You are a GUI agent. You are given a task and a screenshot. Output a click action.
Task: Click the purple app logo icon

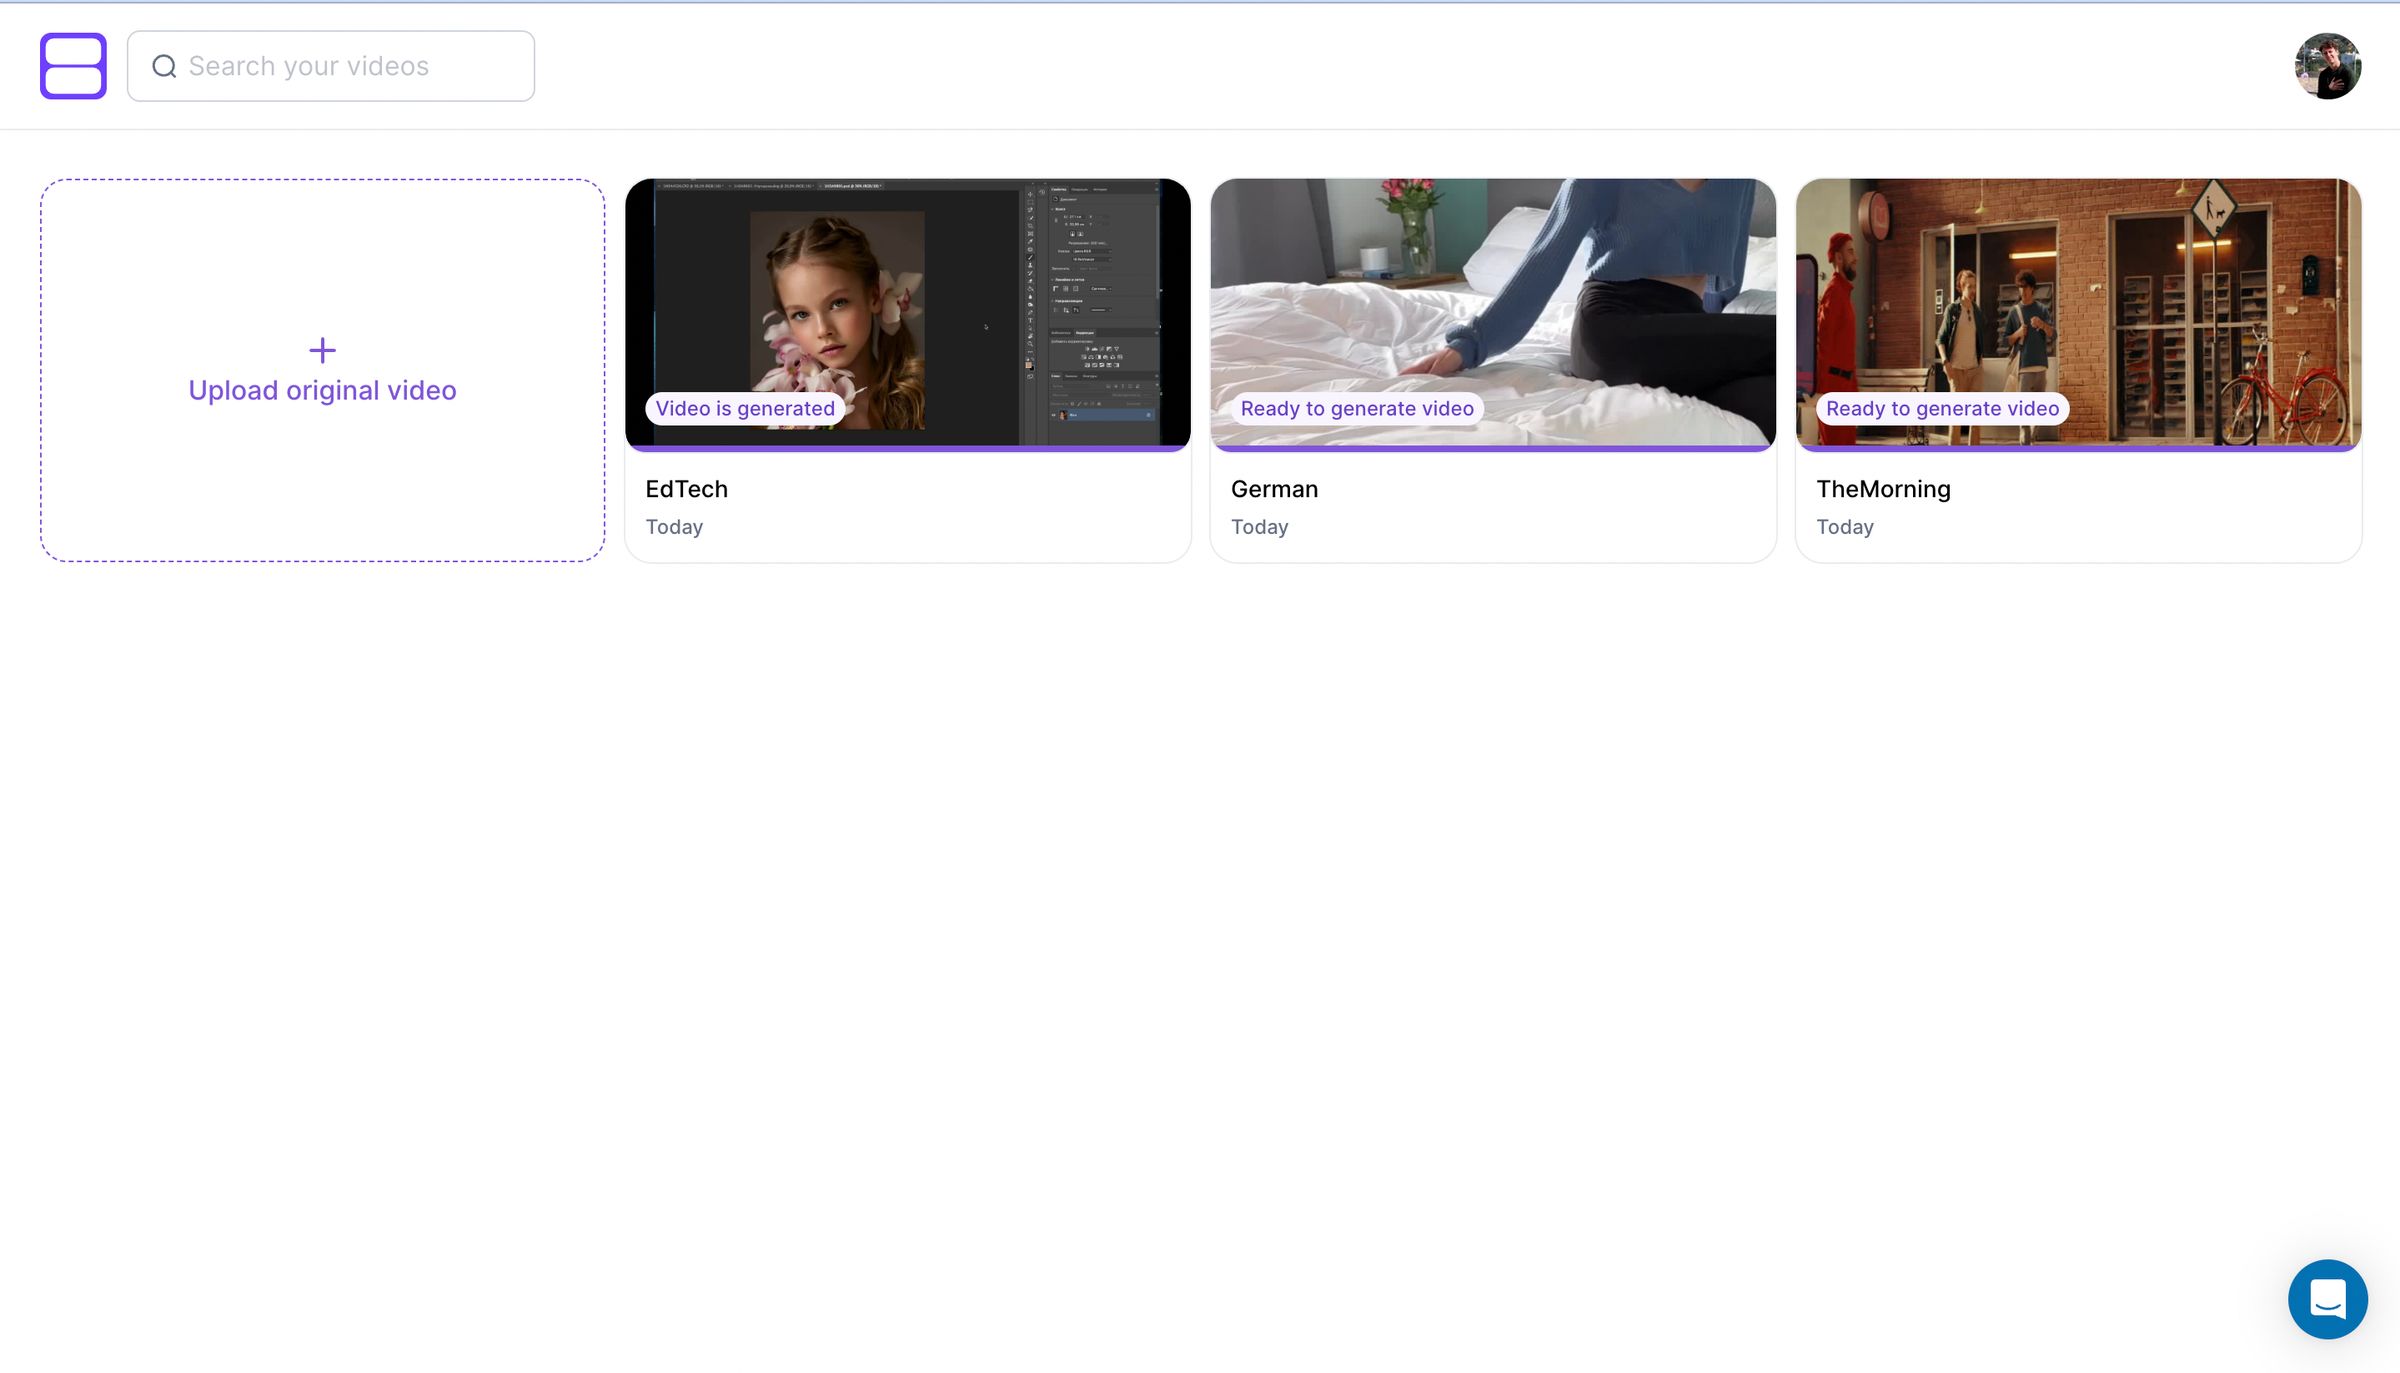click(x=73, y=65)
